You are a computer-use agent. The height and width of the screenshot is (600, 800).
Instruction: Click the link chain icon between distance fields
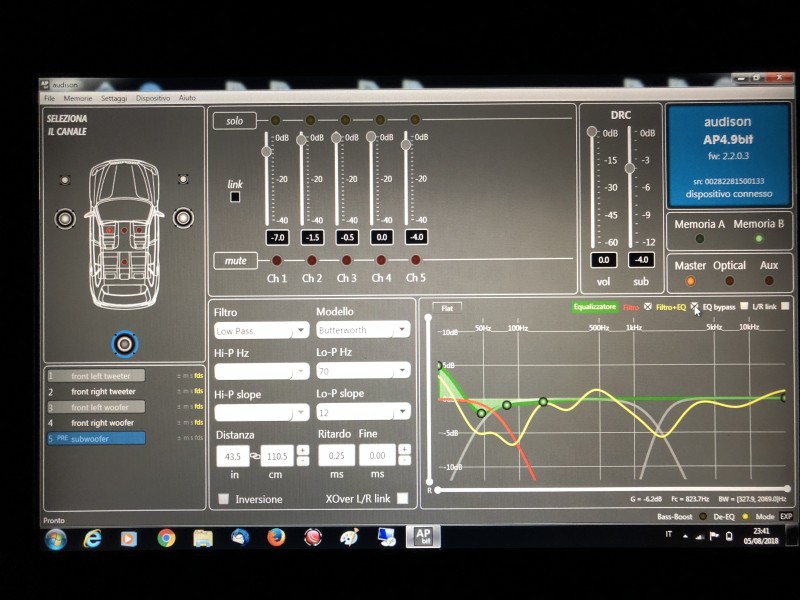(255, 456)
